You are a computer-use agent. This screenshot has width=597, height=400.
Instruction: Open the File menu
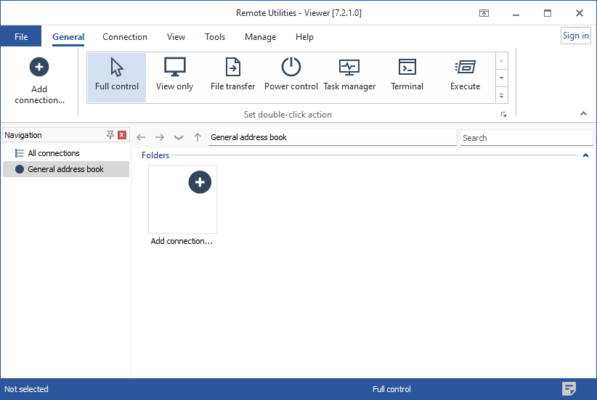(x=21, y=37)
